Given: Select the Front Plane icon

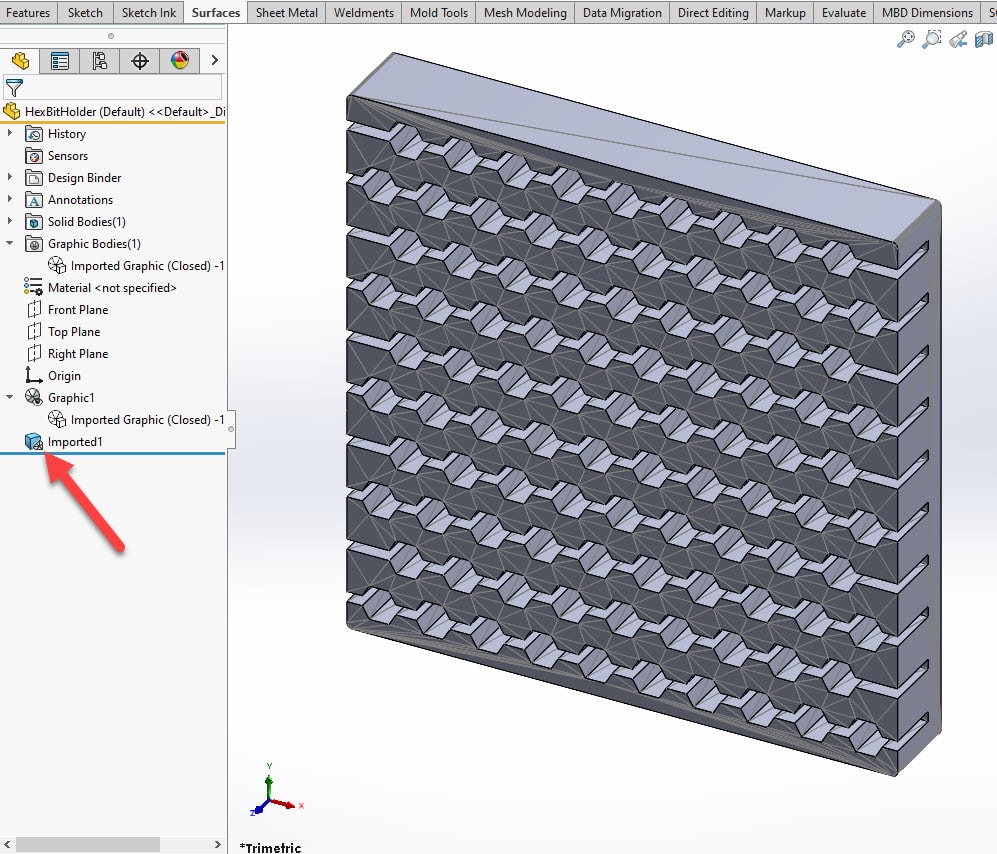Looking at the screenshot, I should coord(34,310).
